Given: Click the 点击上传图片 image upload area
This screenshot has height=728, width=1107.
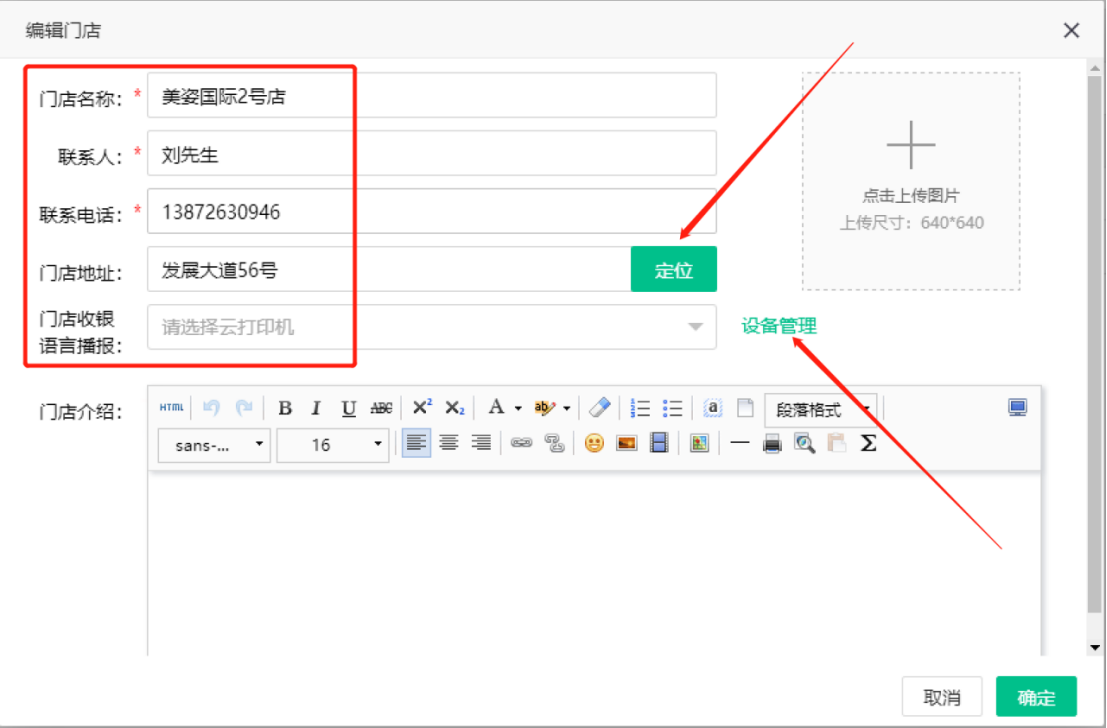Looking at the screenshot, I should (910, 181).
